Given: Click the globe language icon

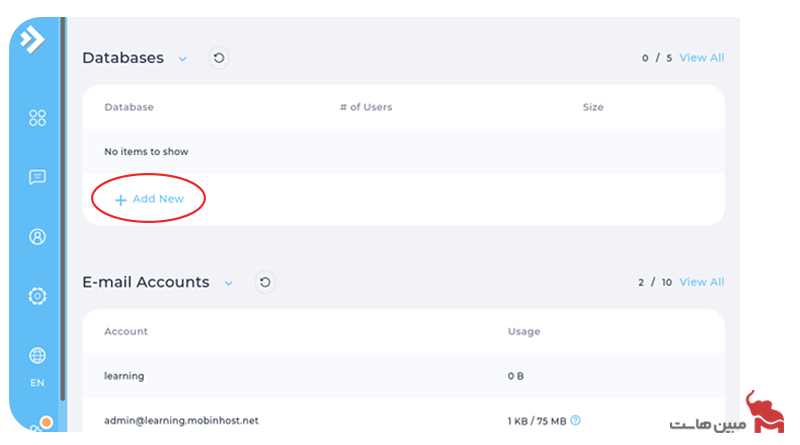Looking at the screenshot, I should click(x=38, y=355).
